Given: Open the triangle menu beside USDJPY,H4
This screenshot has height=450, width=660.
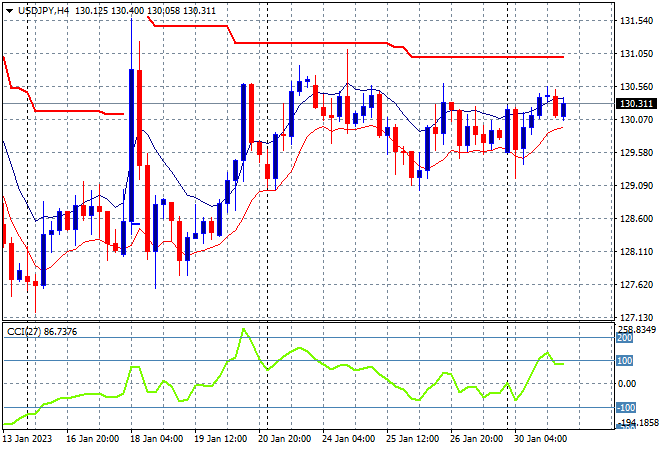Looking at the screenshot, I should click(9, 11).
